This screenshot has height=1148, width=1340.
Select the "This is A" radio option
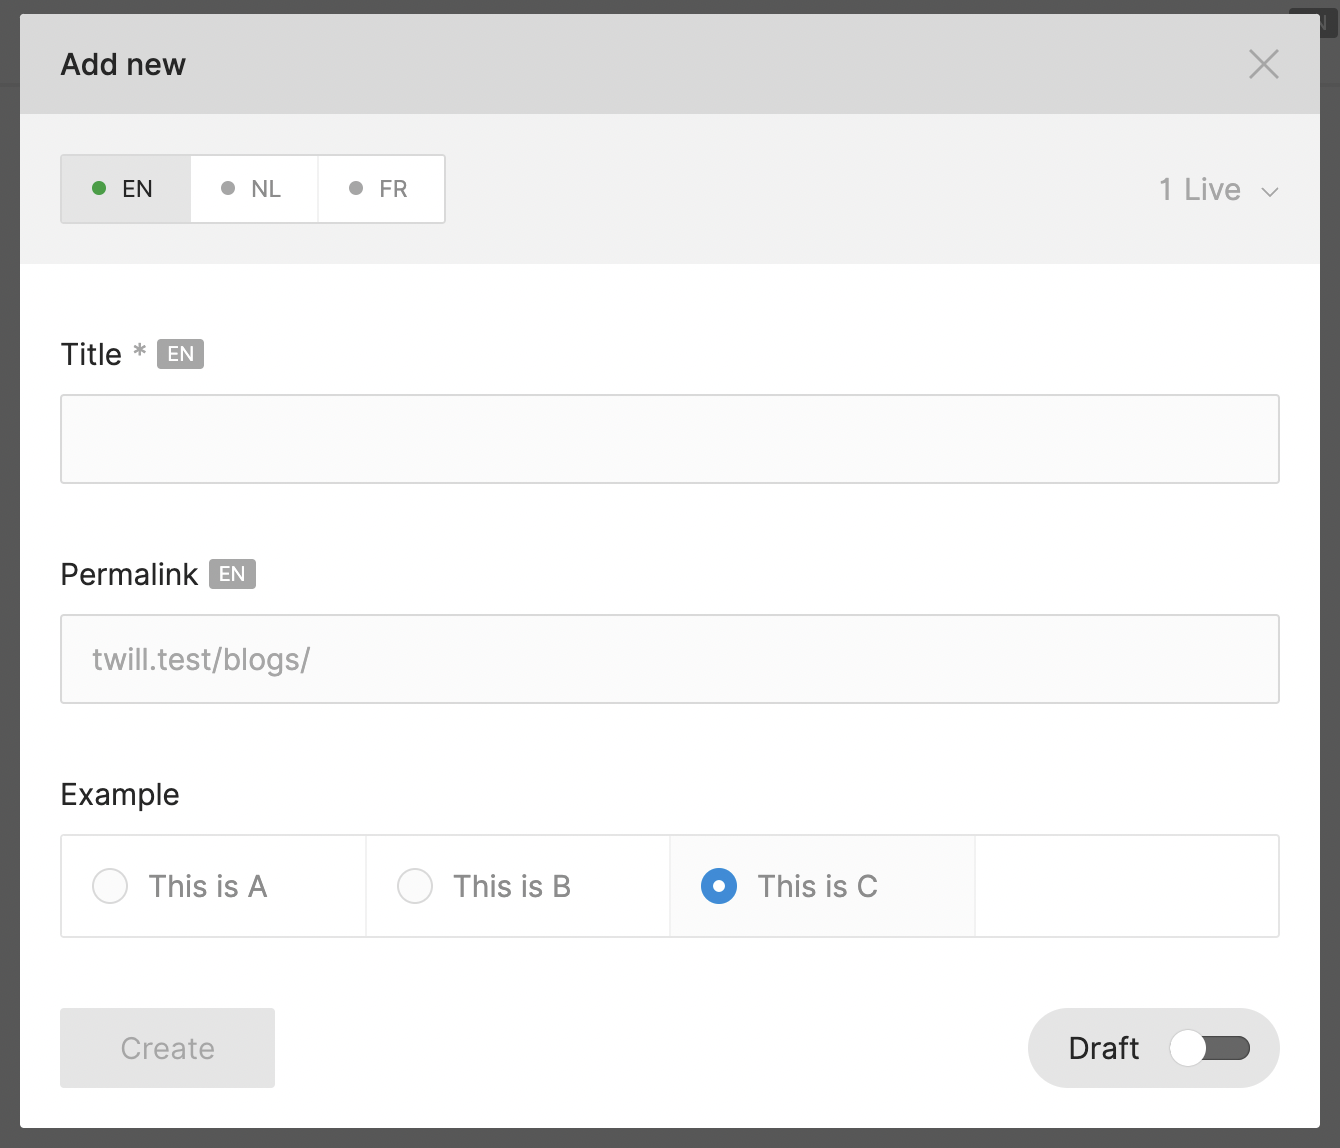click(x=110, y=886)
